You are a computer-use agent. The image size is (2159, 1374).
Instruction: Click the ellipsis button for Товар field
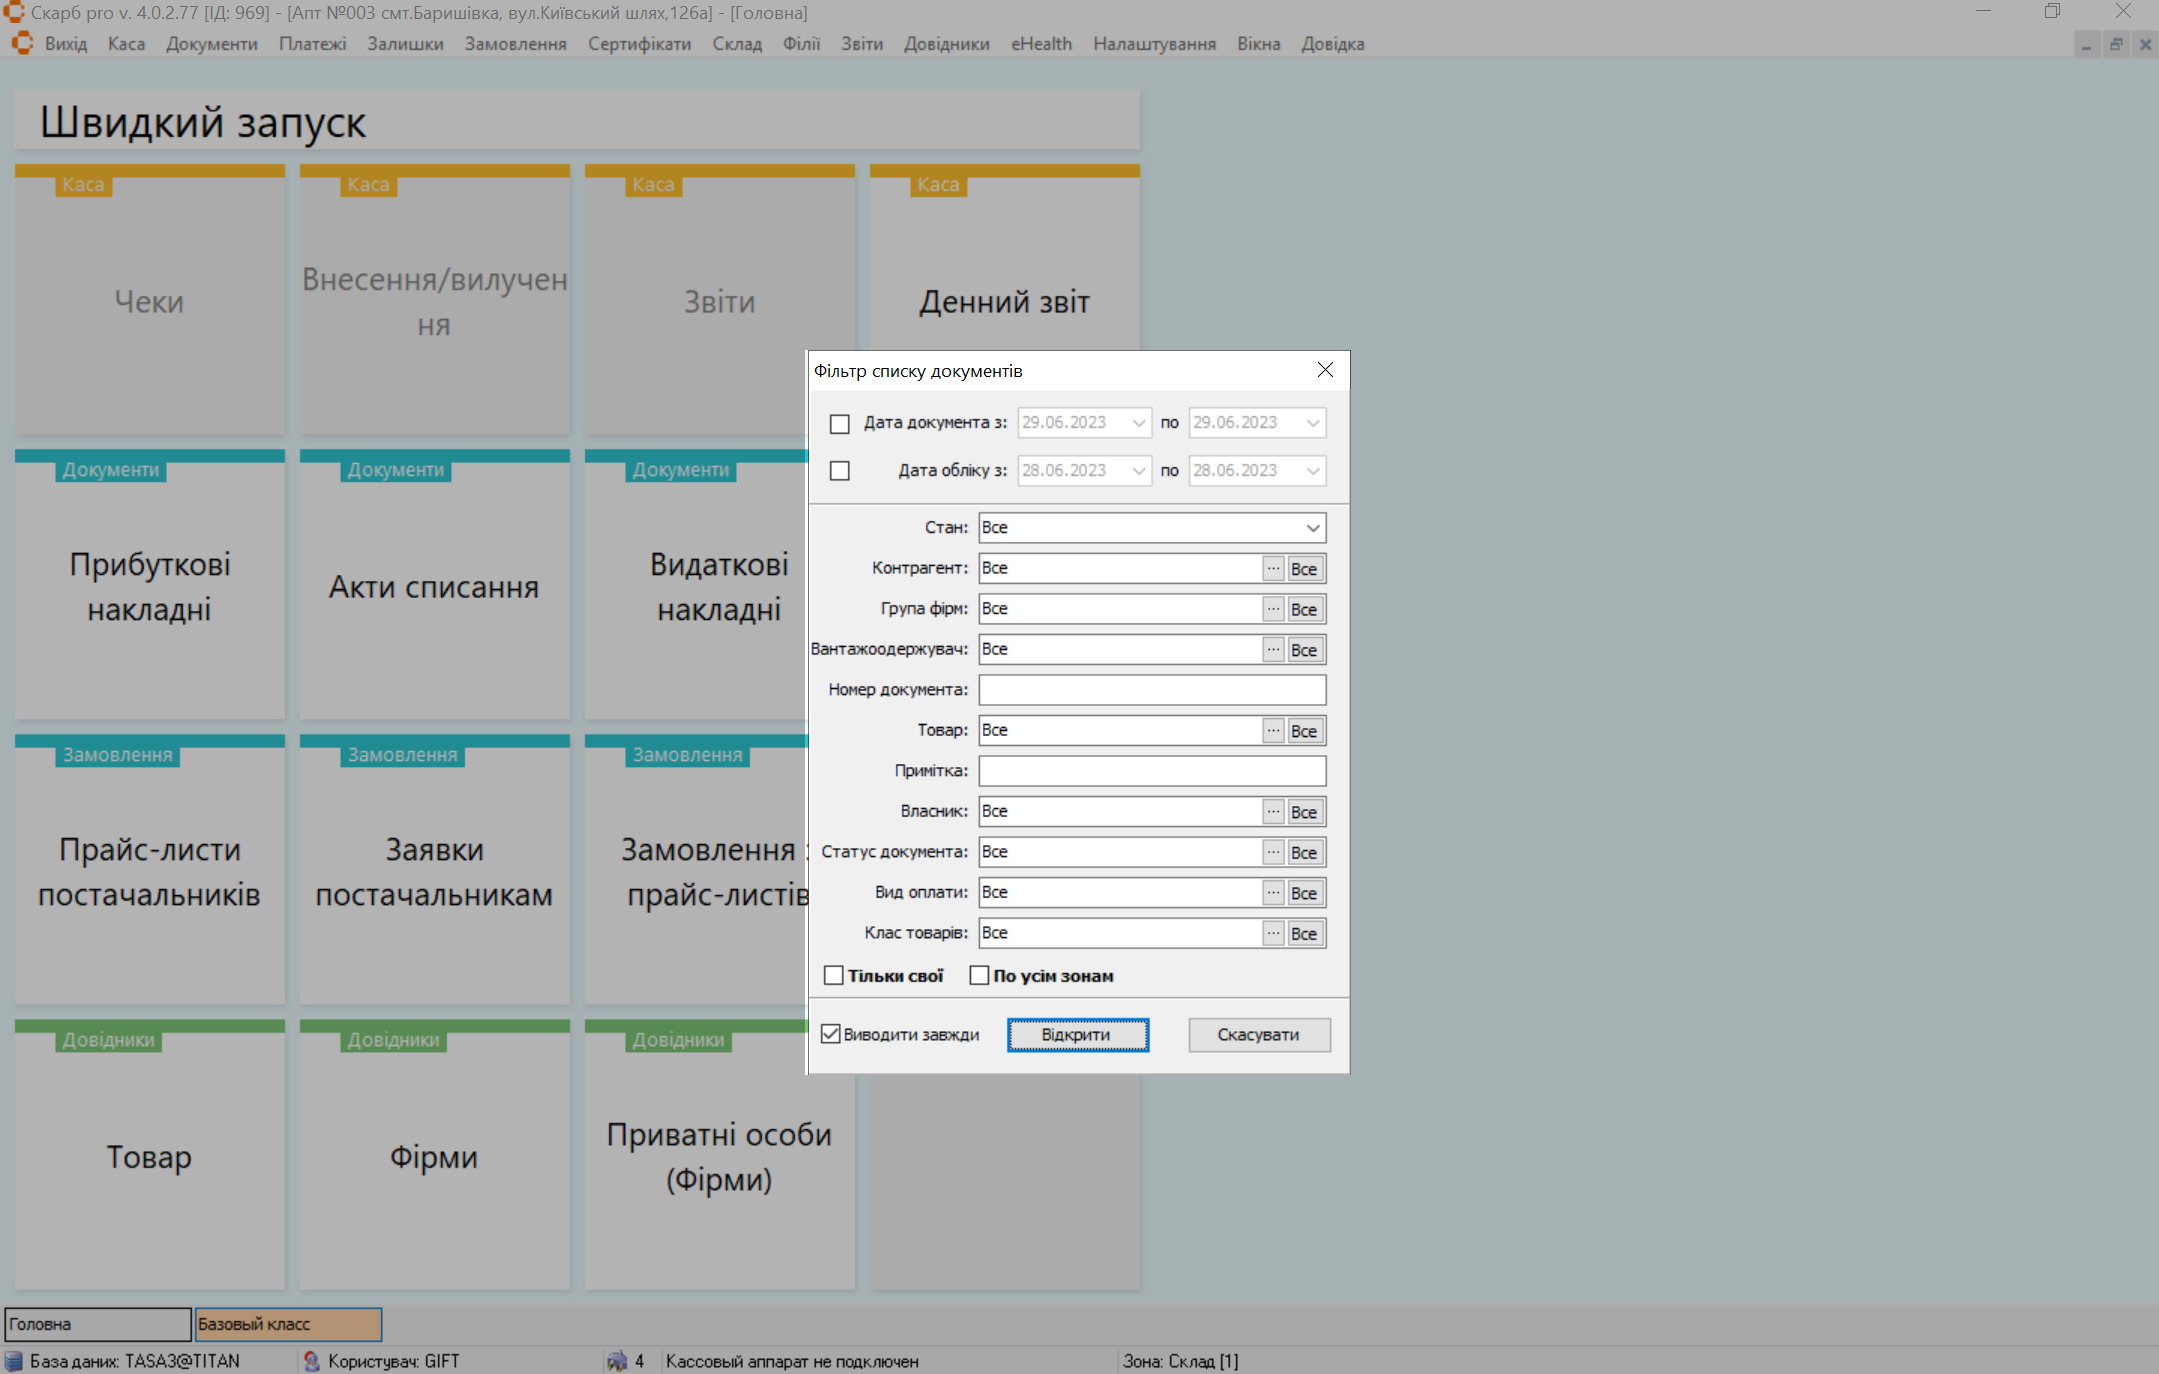point(1272,731)
